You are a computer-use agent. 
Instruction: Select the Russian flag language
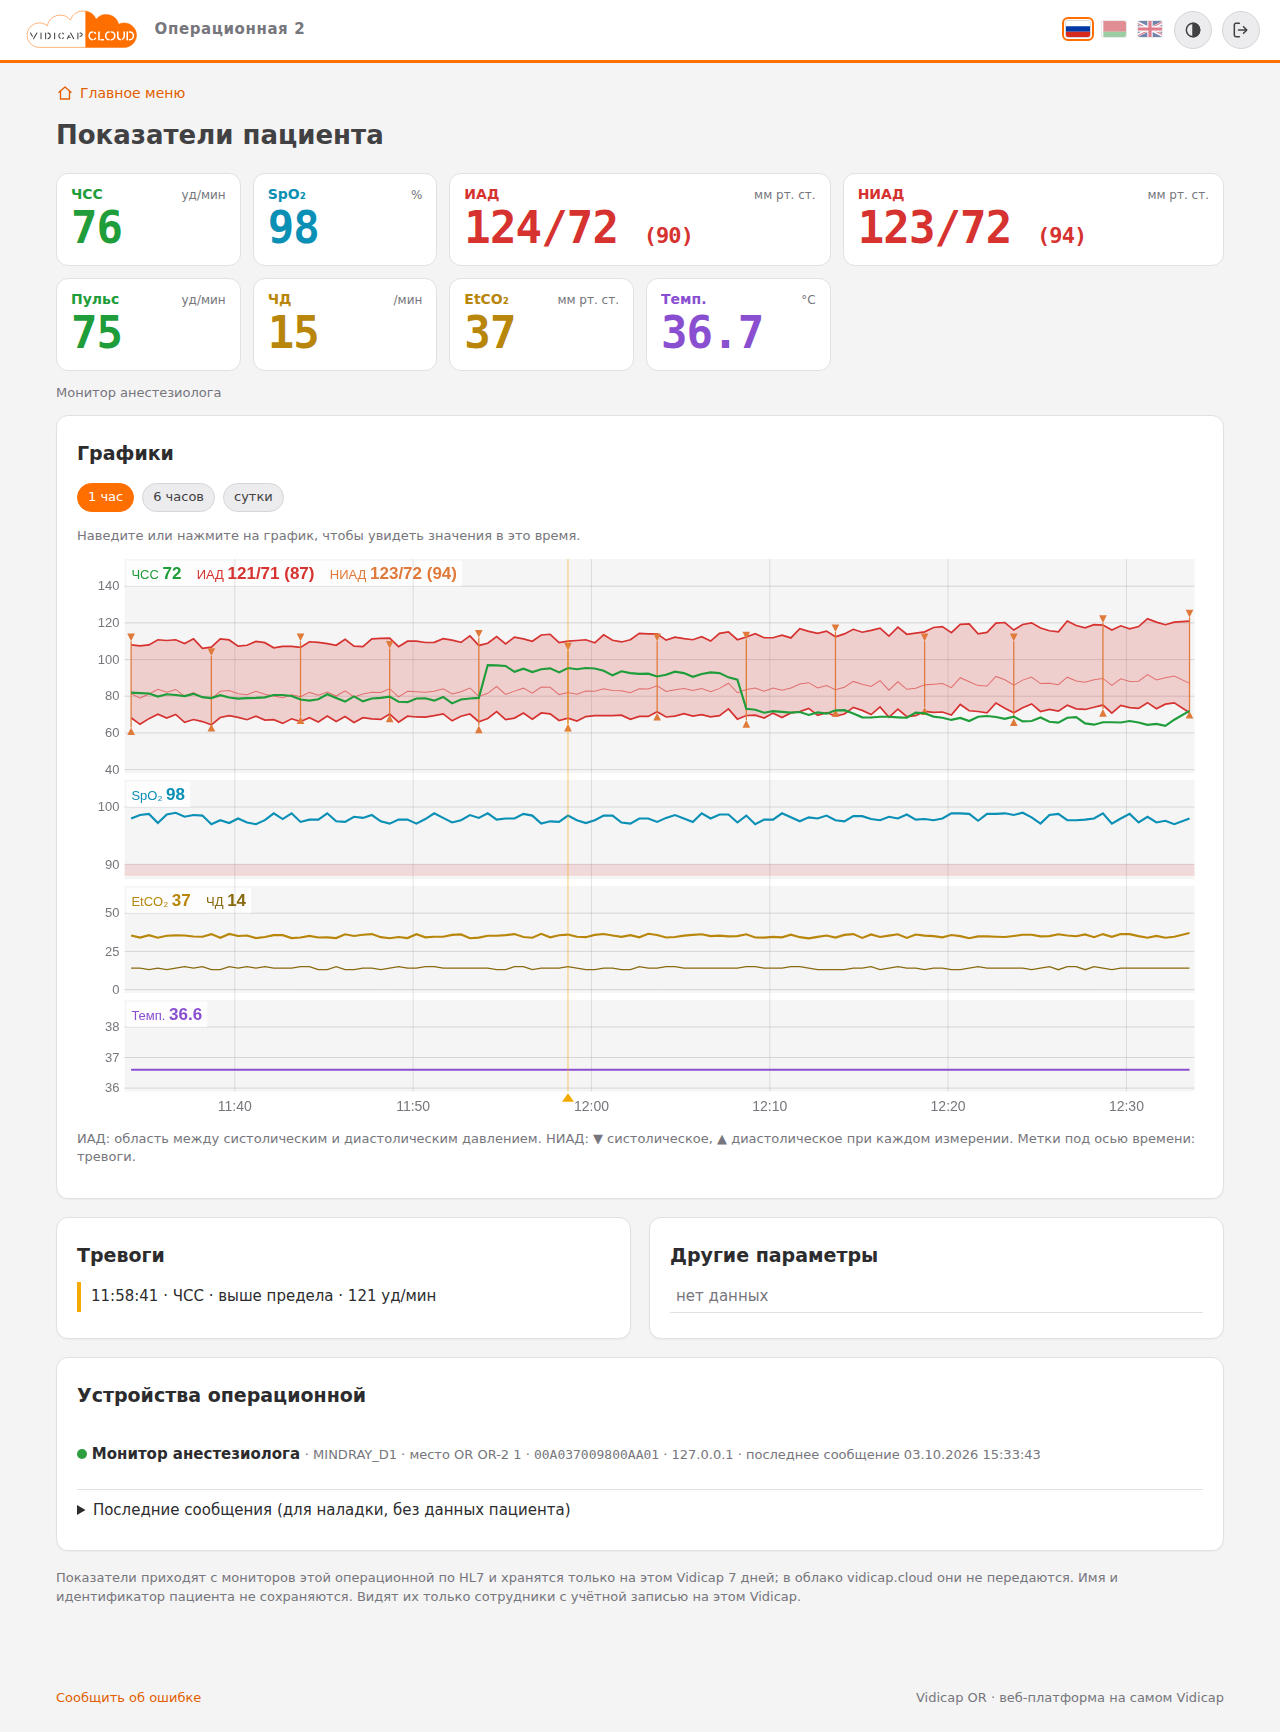pos(1078,29)
